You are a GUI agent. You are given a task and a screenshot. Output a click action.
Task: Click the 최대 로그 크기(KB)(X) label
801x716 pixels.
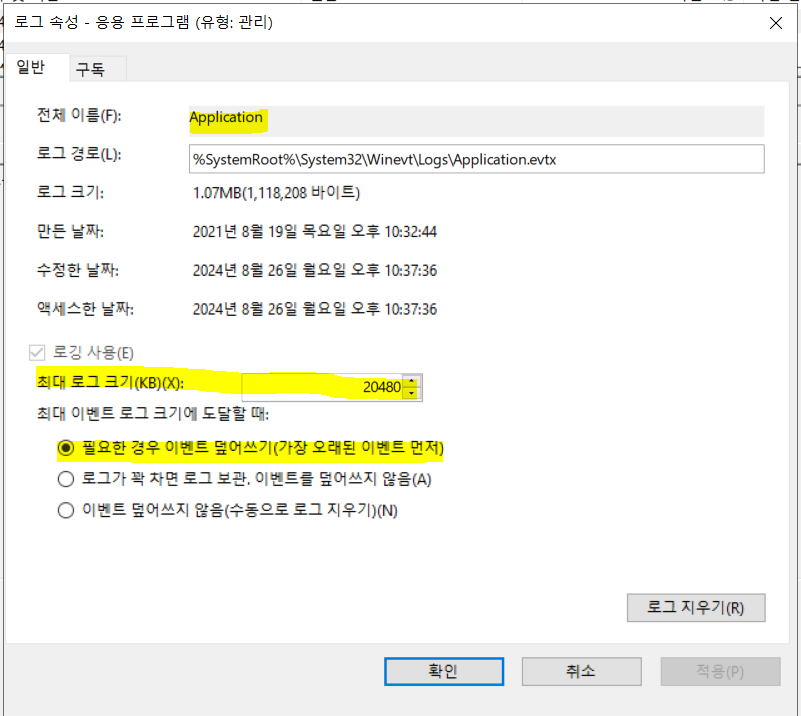point(110,382)
